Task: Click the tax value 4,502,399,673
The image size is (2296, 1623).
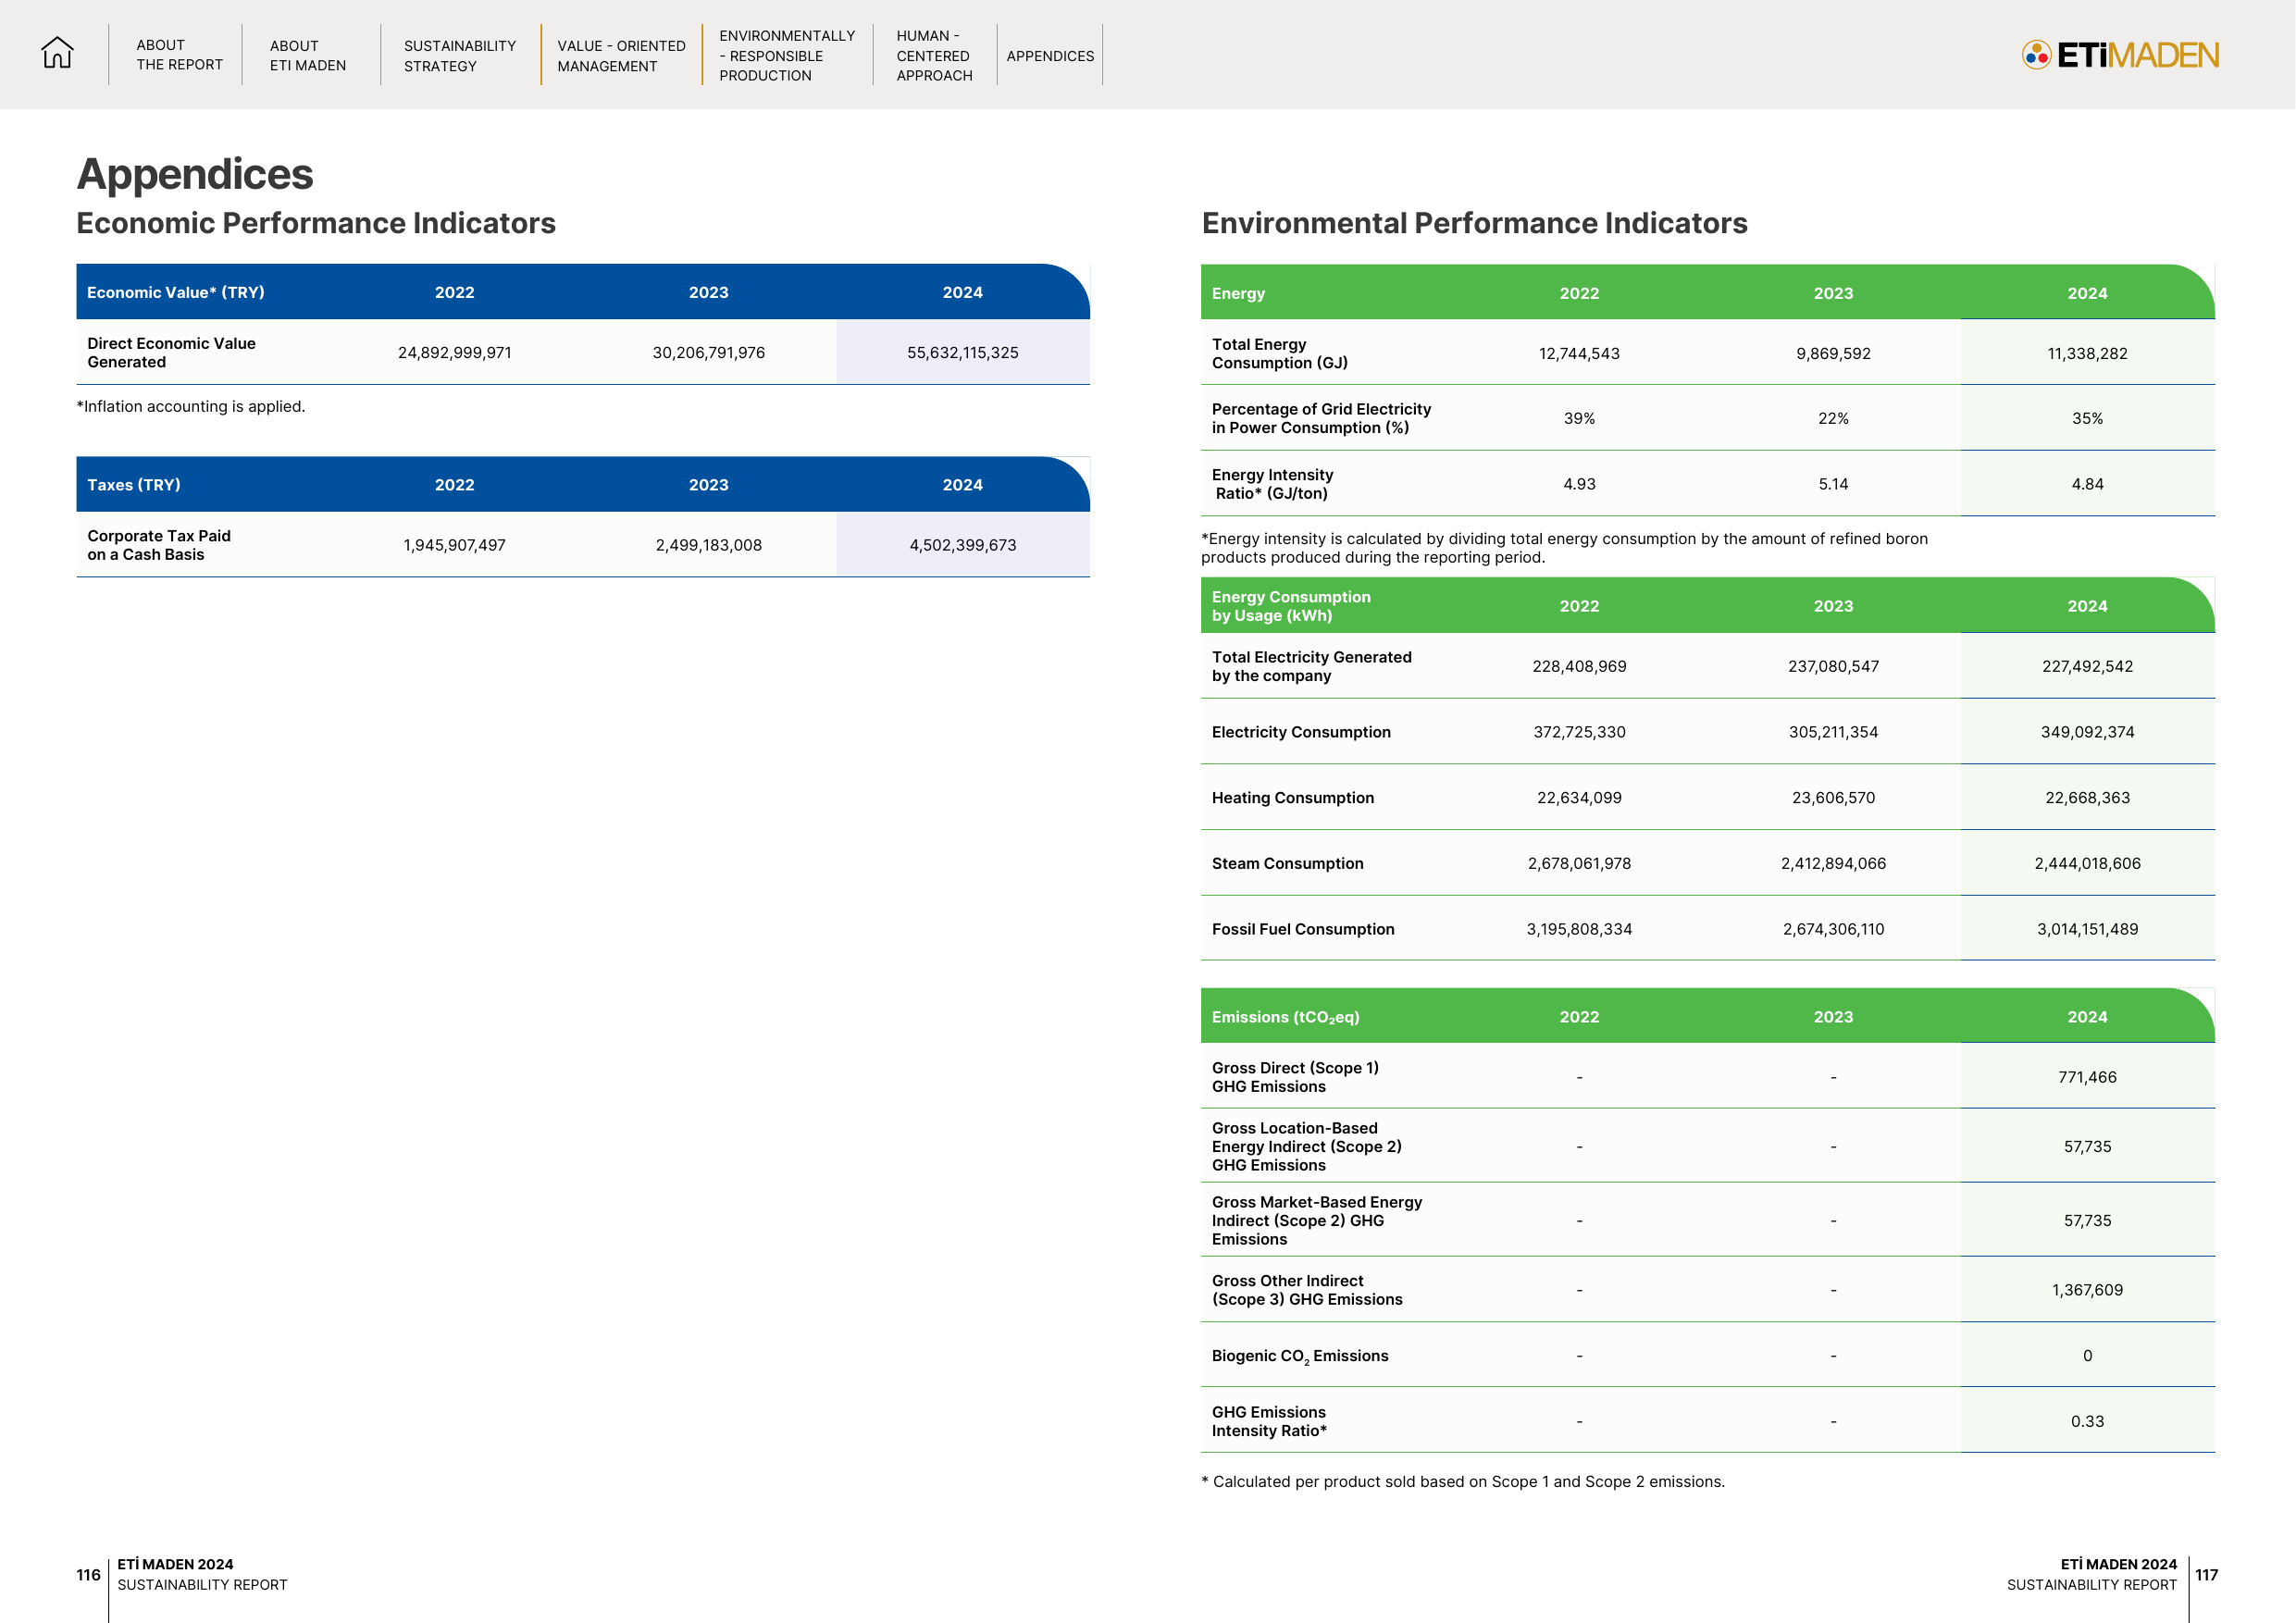Action: 962,545
